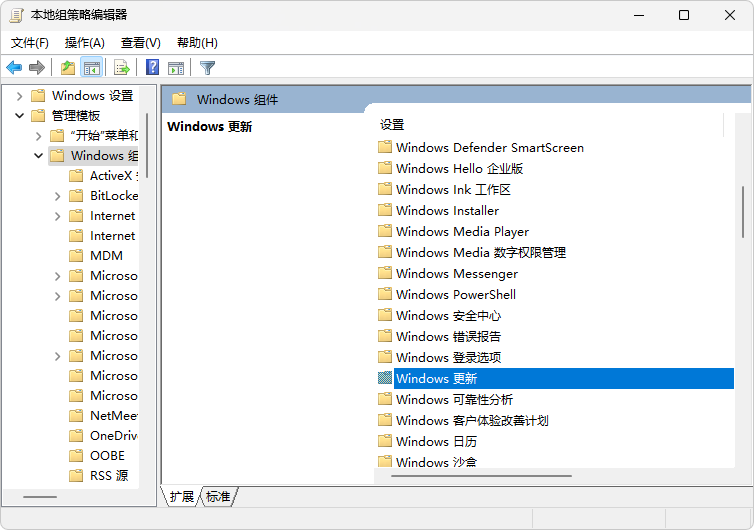Click the folder icon beside Windows 日历

tap(385, 441)
